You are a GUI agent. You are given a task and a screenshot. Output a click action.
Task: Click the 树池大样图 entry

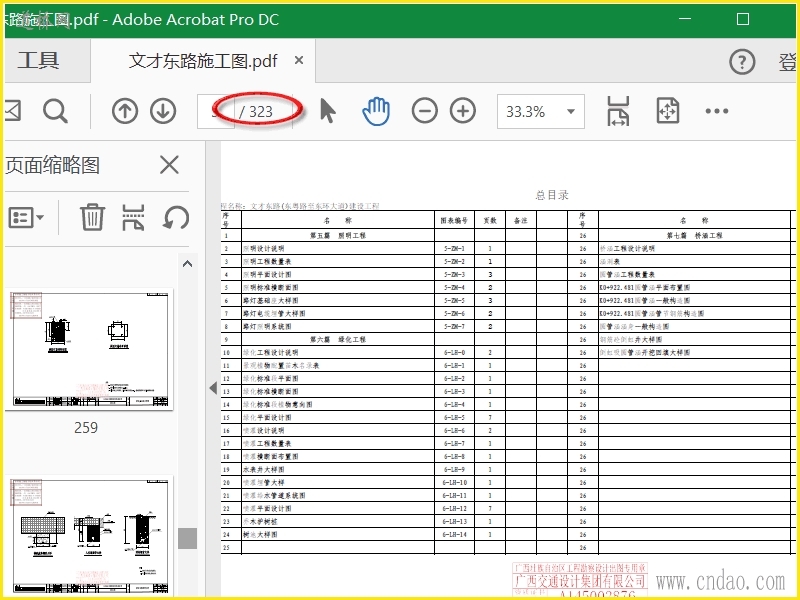[260, 534]
